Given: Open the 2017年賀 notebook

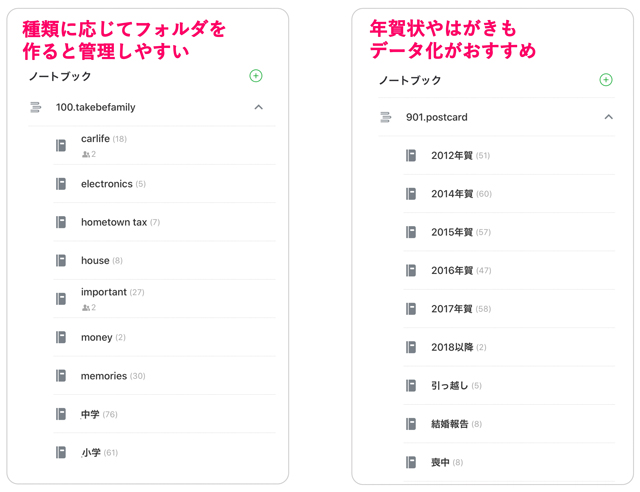Looking at the screenshot, I should pos(509,309).
